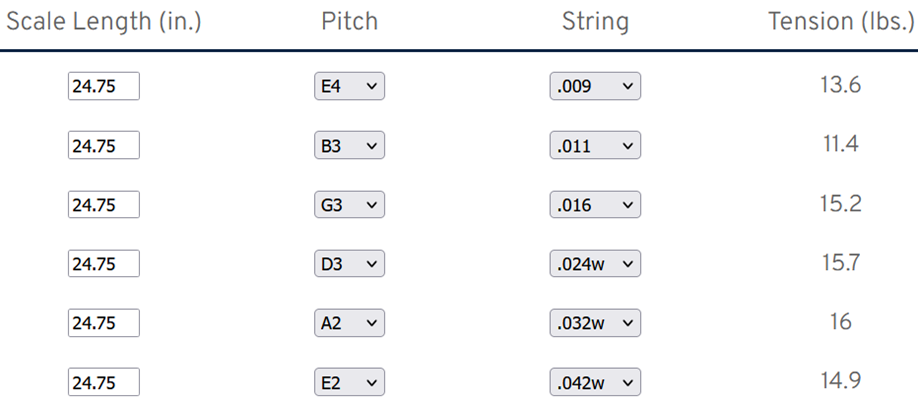Open the D3 pitch dropdown
This screenshot has width=918, height=403.
tap(349, 264)
